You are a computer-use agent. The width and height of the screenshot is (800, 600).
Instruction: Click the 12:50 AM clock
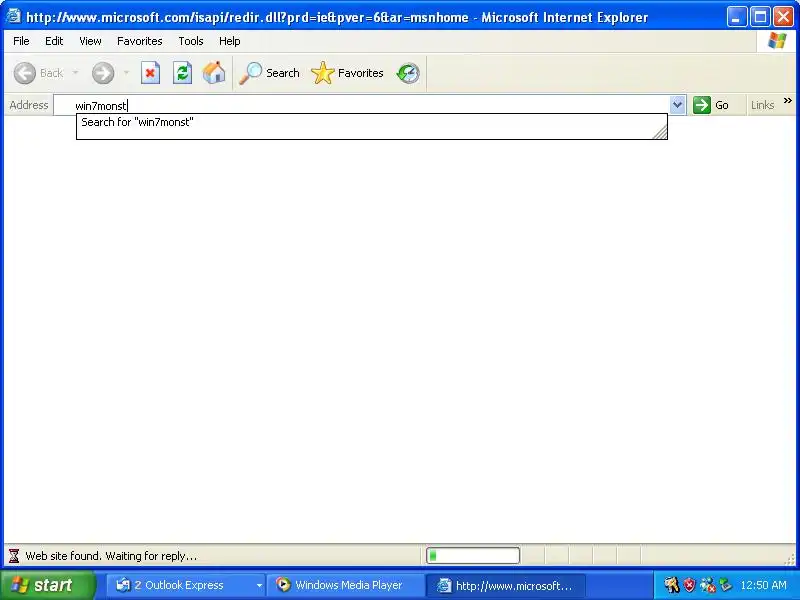point(763,585)
